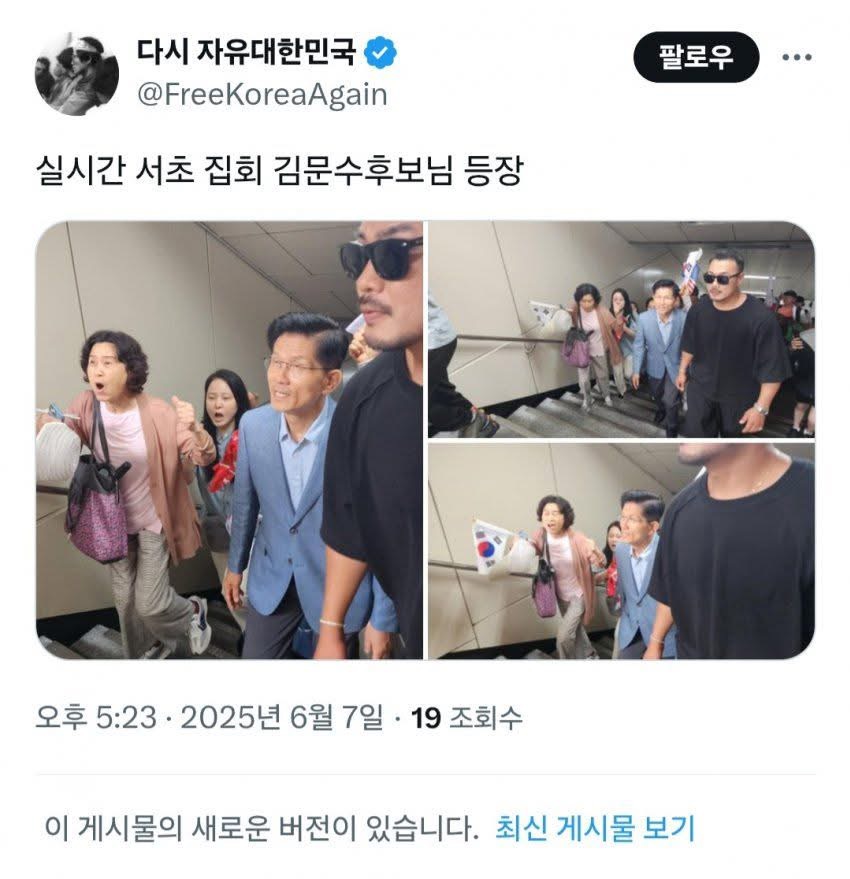This screenshot has width=850, height=879.
Task: Open the round profile avatar picture
Action: [77, 74]
